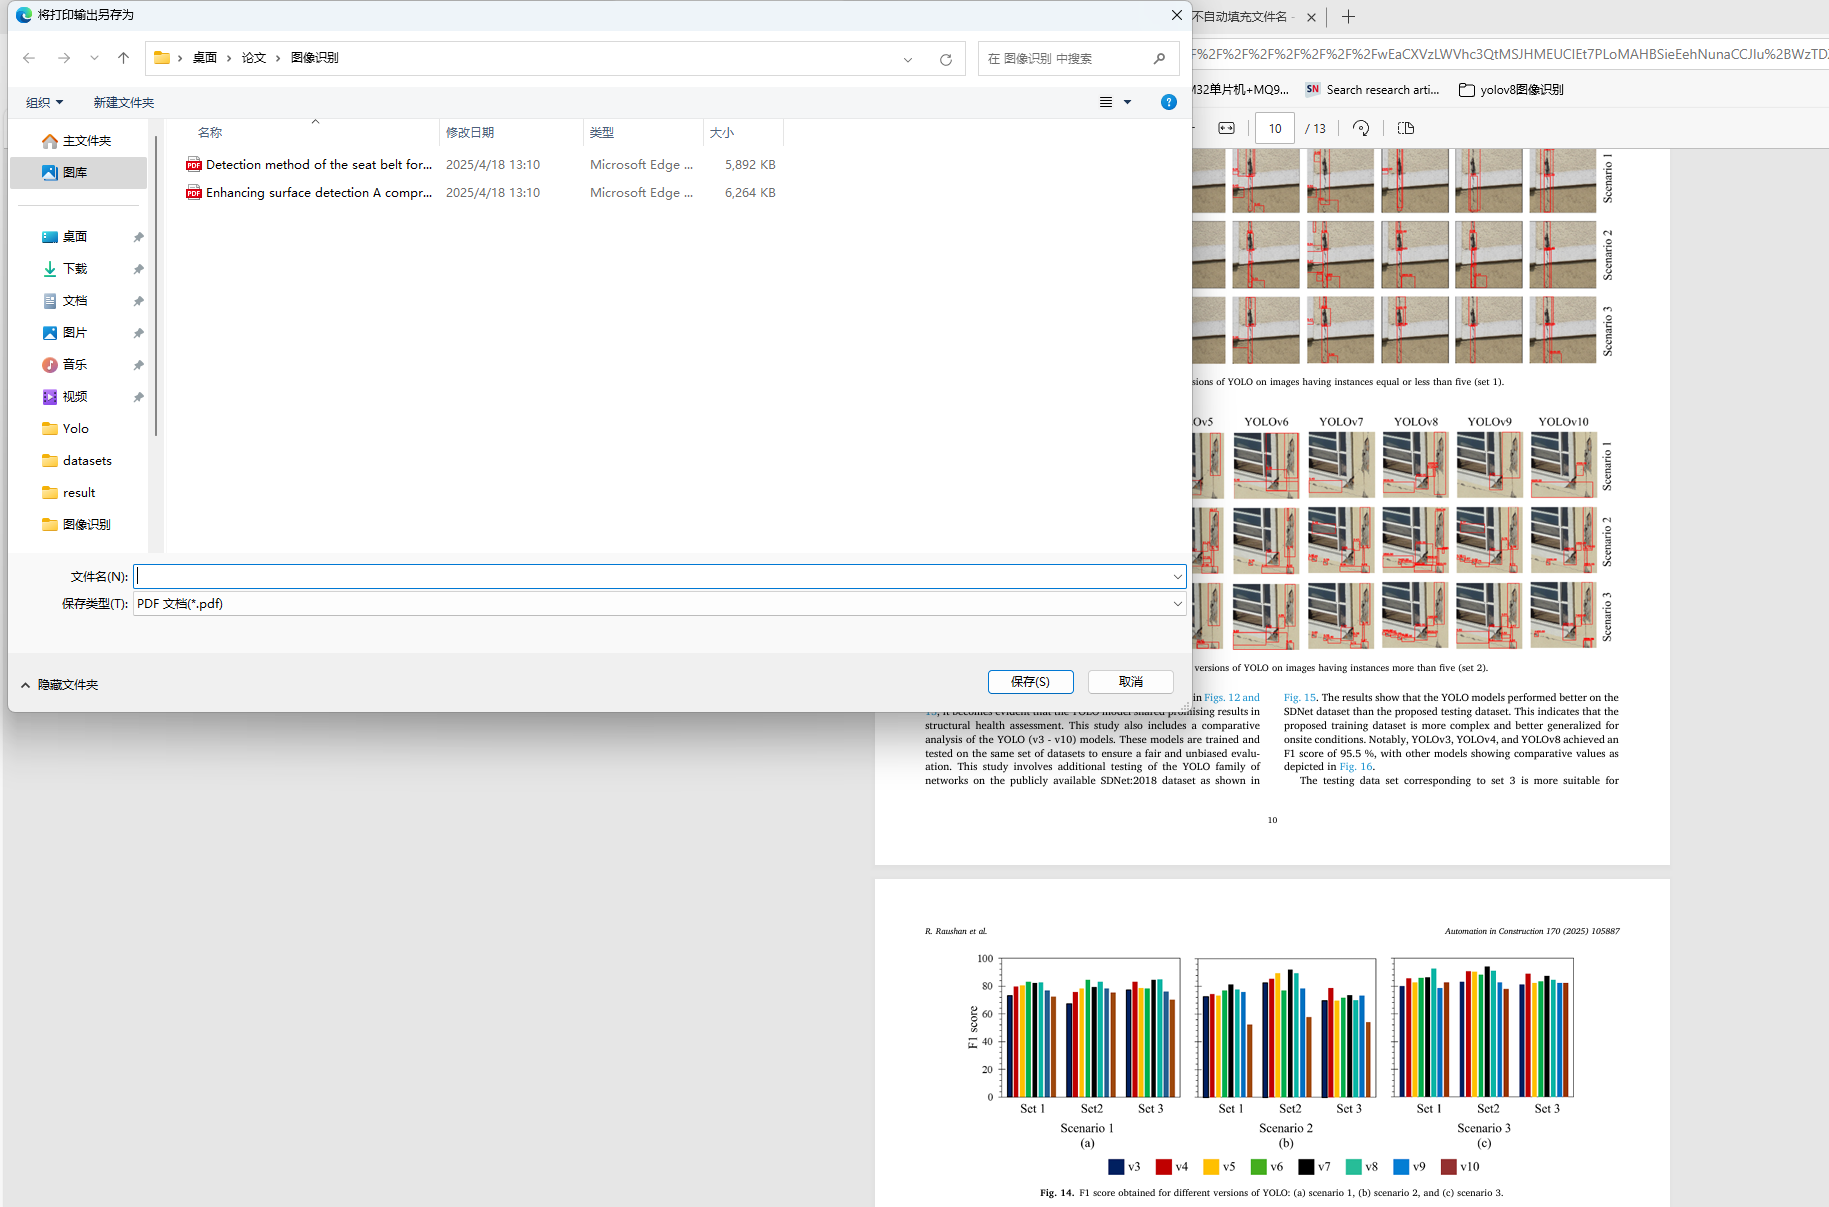Click the 保存(S) button
1829x1207 pixels.
(1030, 682)
